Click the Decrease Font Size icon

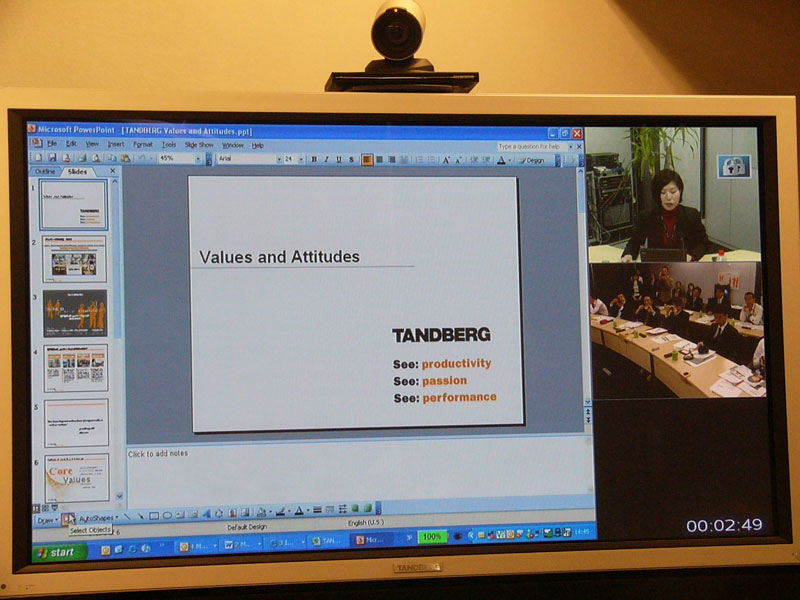[x=458, y=160]
